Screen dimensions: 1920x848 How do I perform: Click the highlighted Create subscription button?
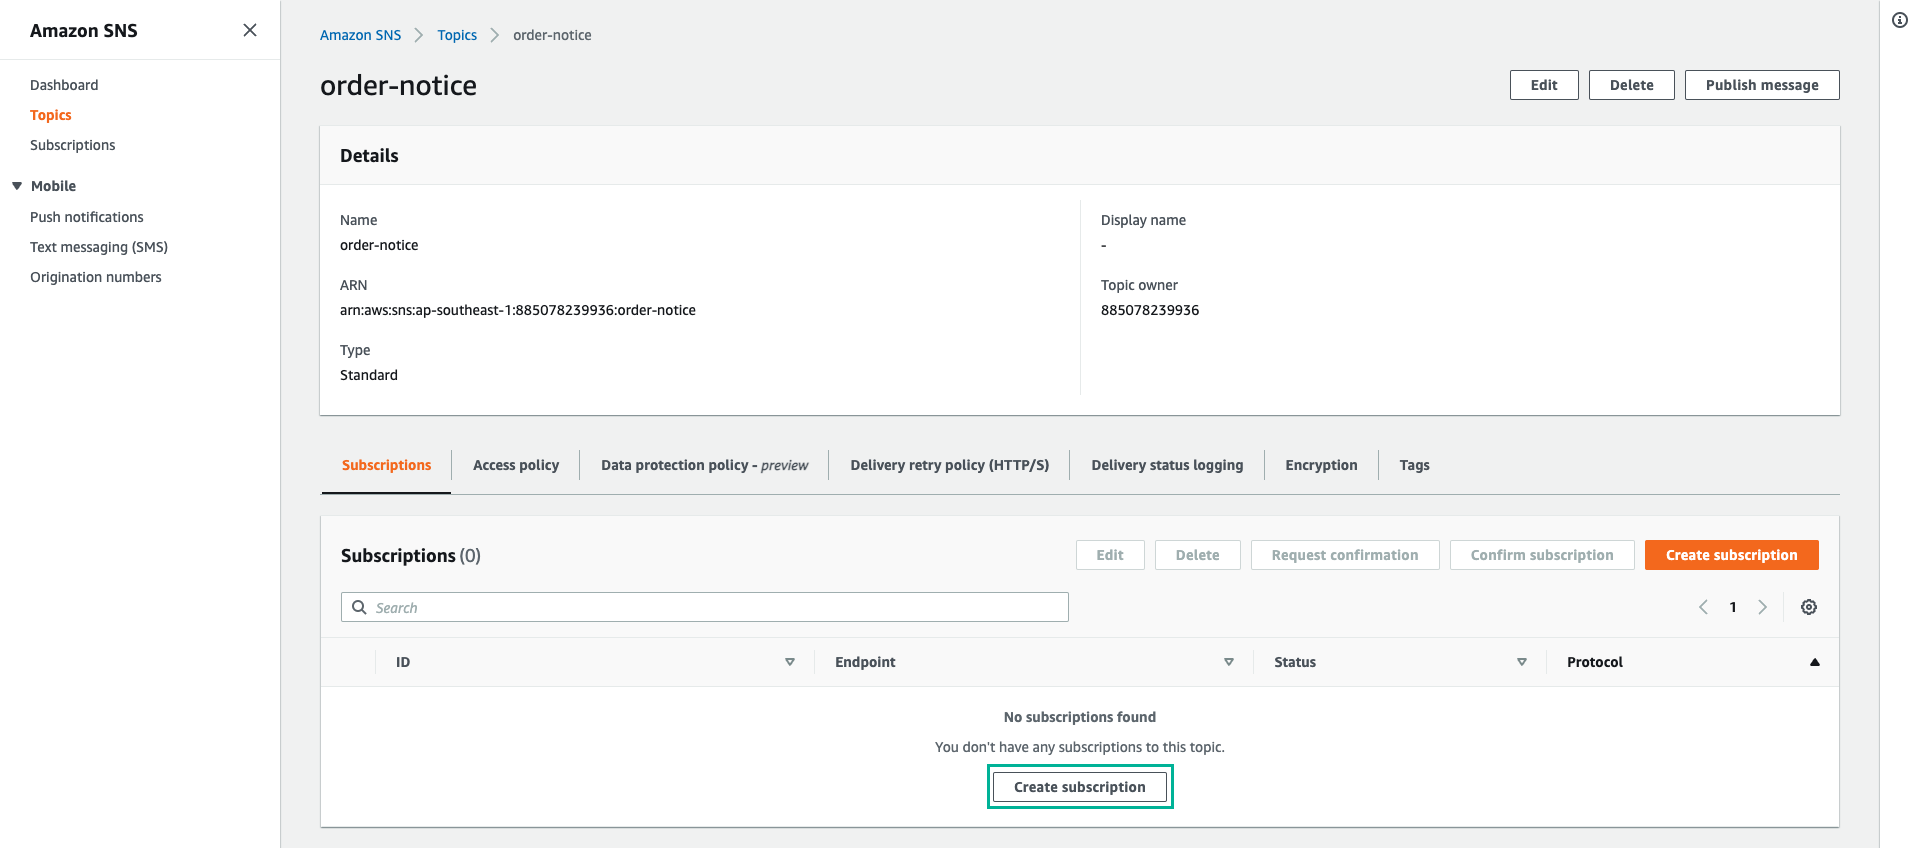coord(1080,787)
